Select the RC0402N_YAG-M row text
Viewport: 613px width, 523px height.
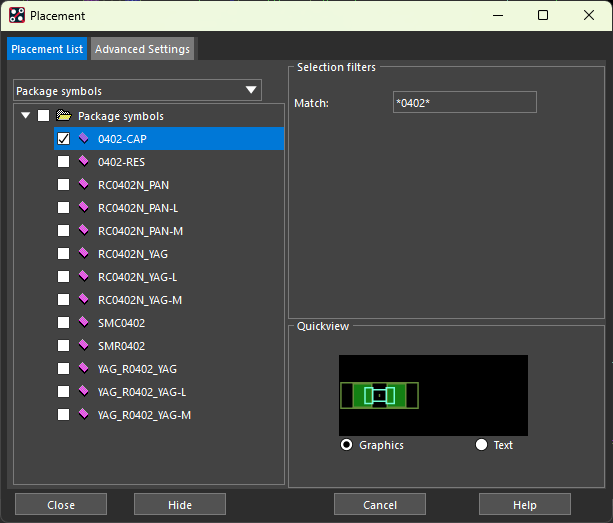pos(140,300)
